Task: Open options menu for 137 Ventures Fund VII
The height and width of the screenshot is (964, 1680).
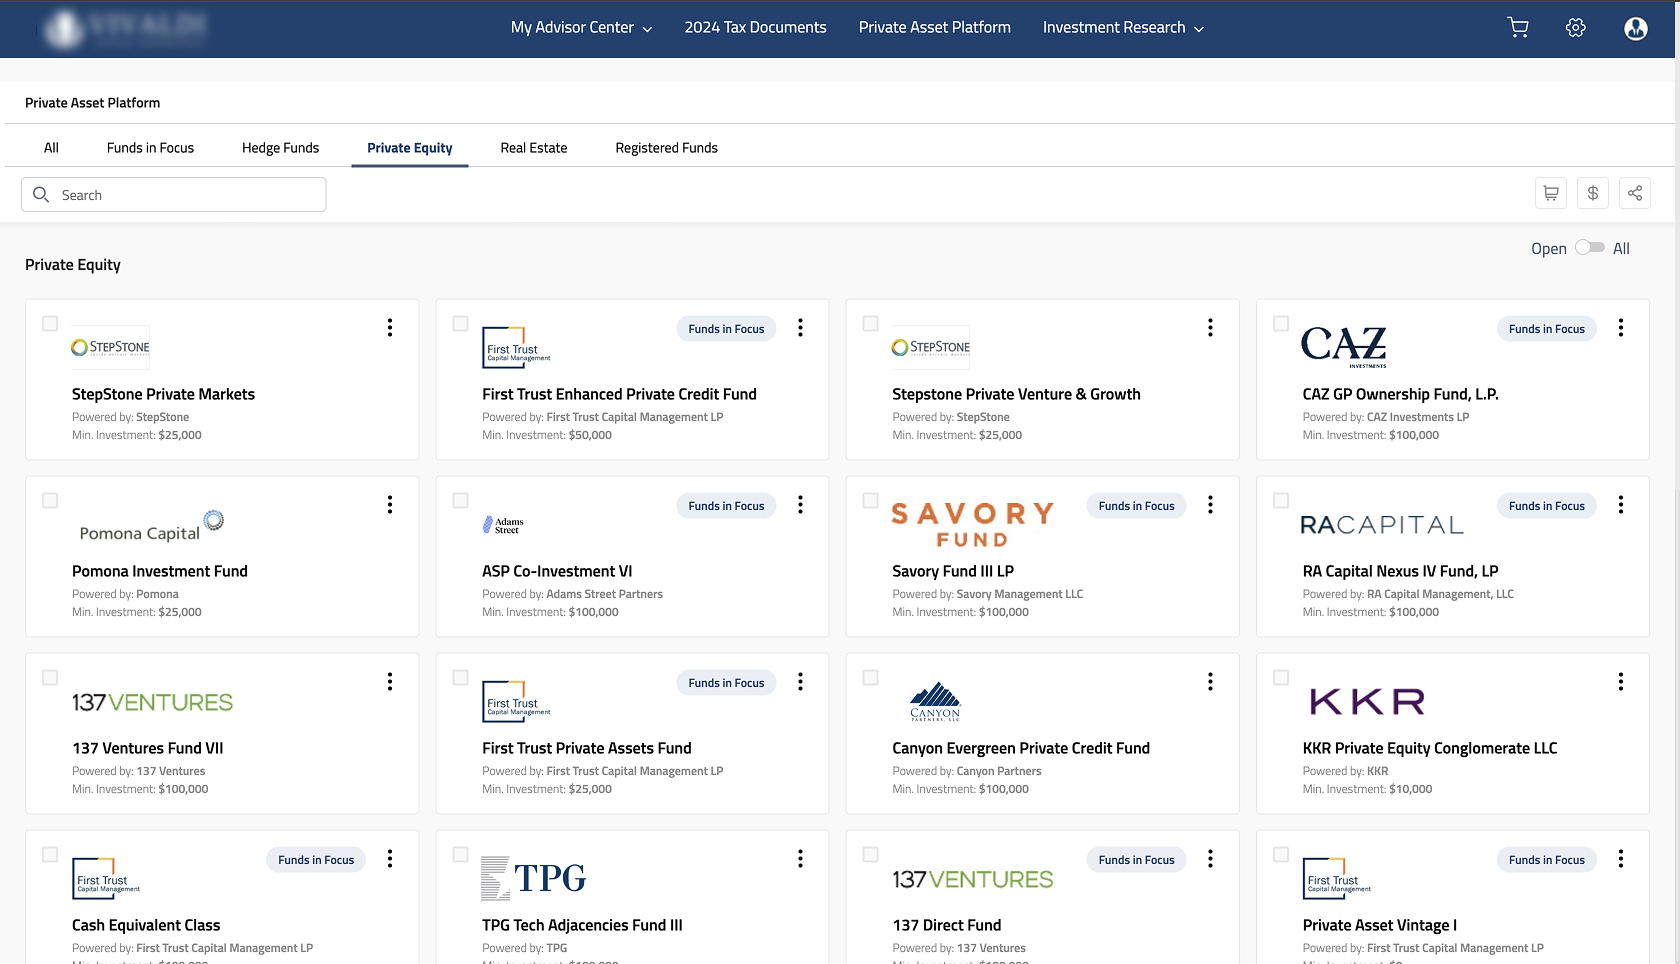Action: pos(390,681)
